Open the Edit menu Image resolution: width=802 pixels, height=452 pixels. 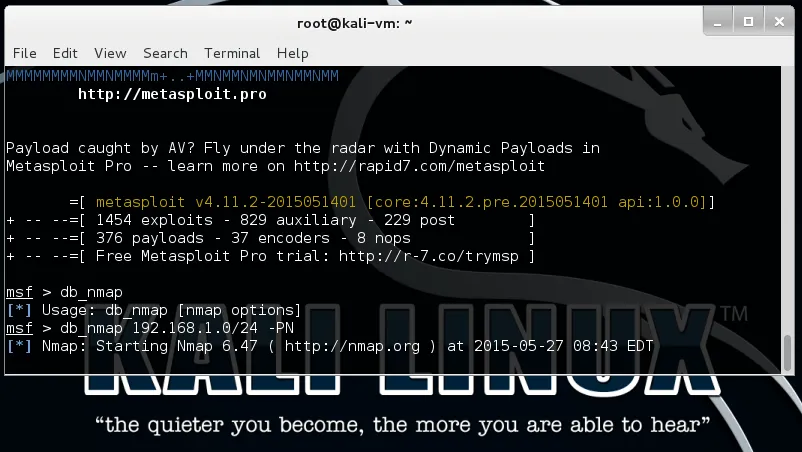click(65, 53)
